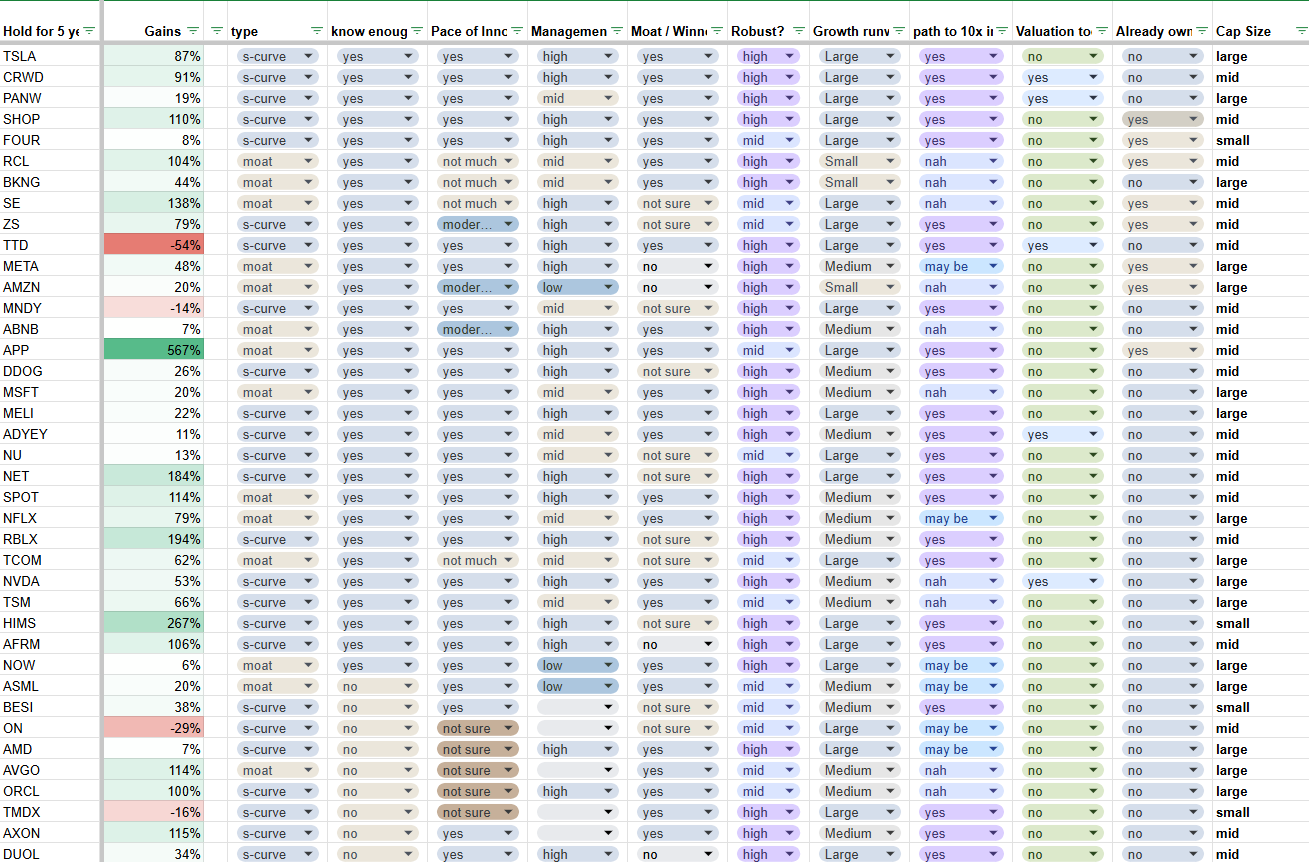Open filter icon on Hold for 5 ye column

(89, 31)
